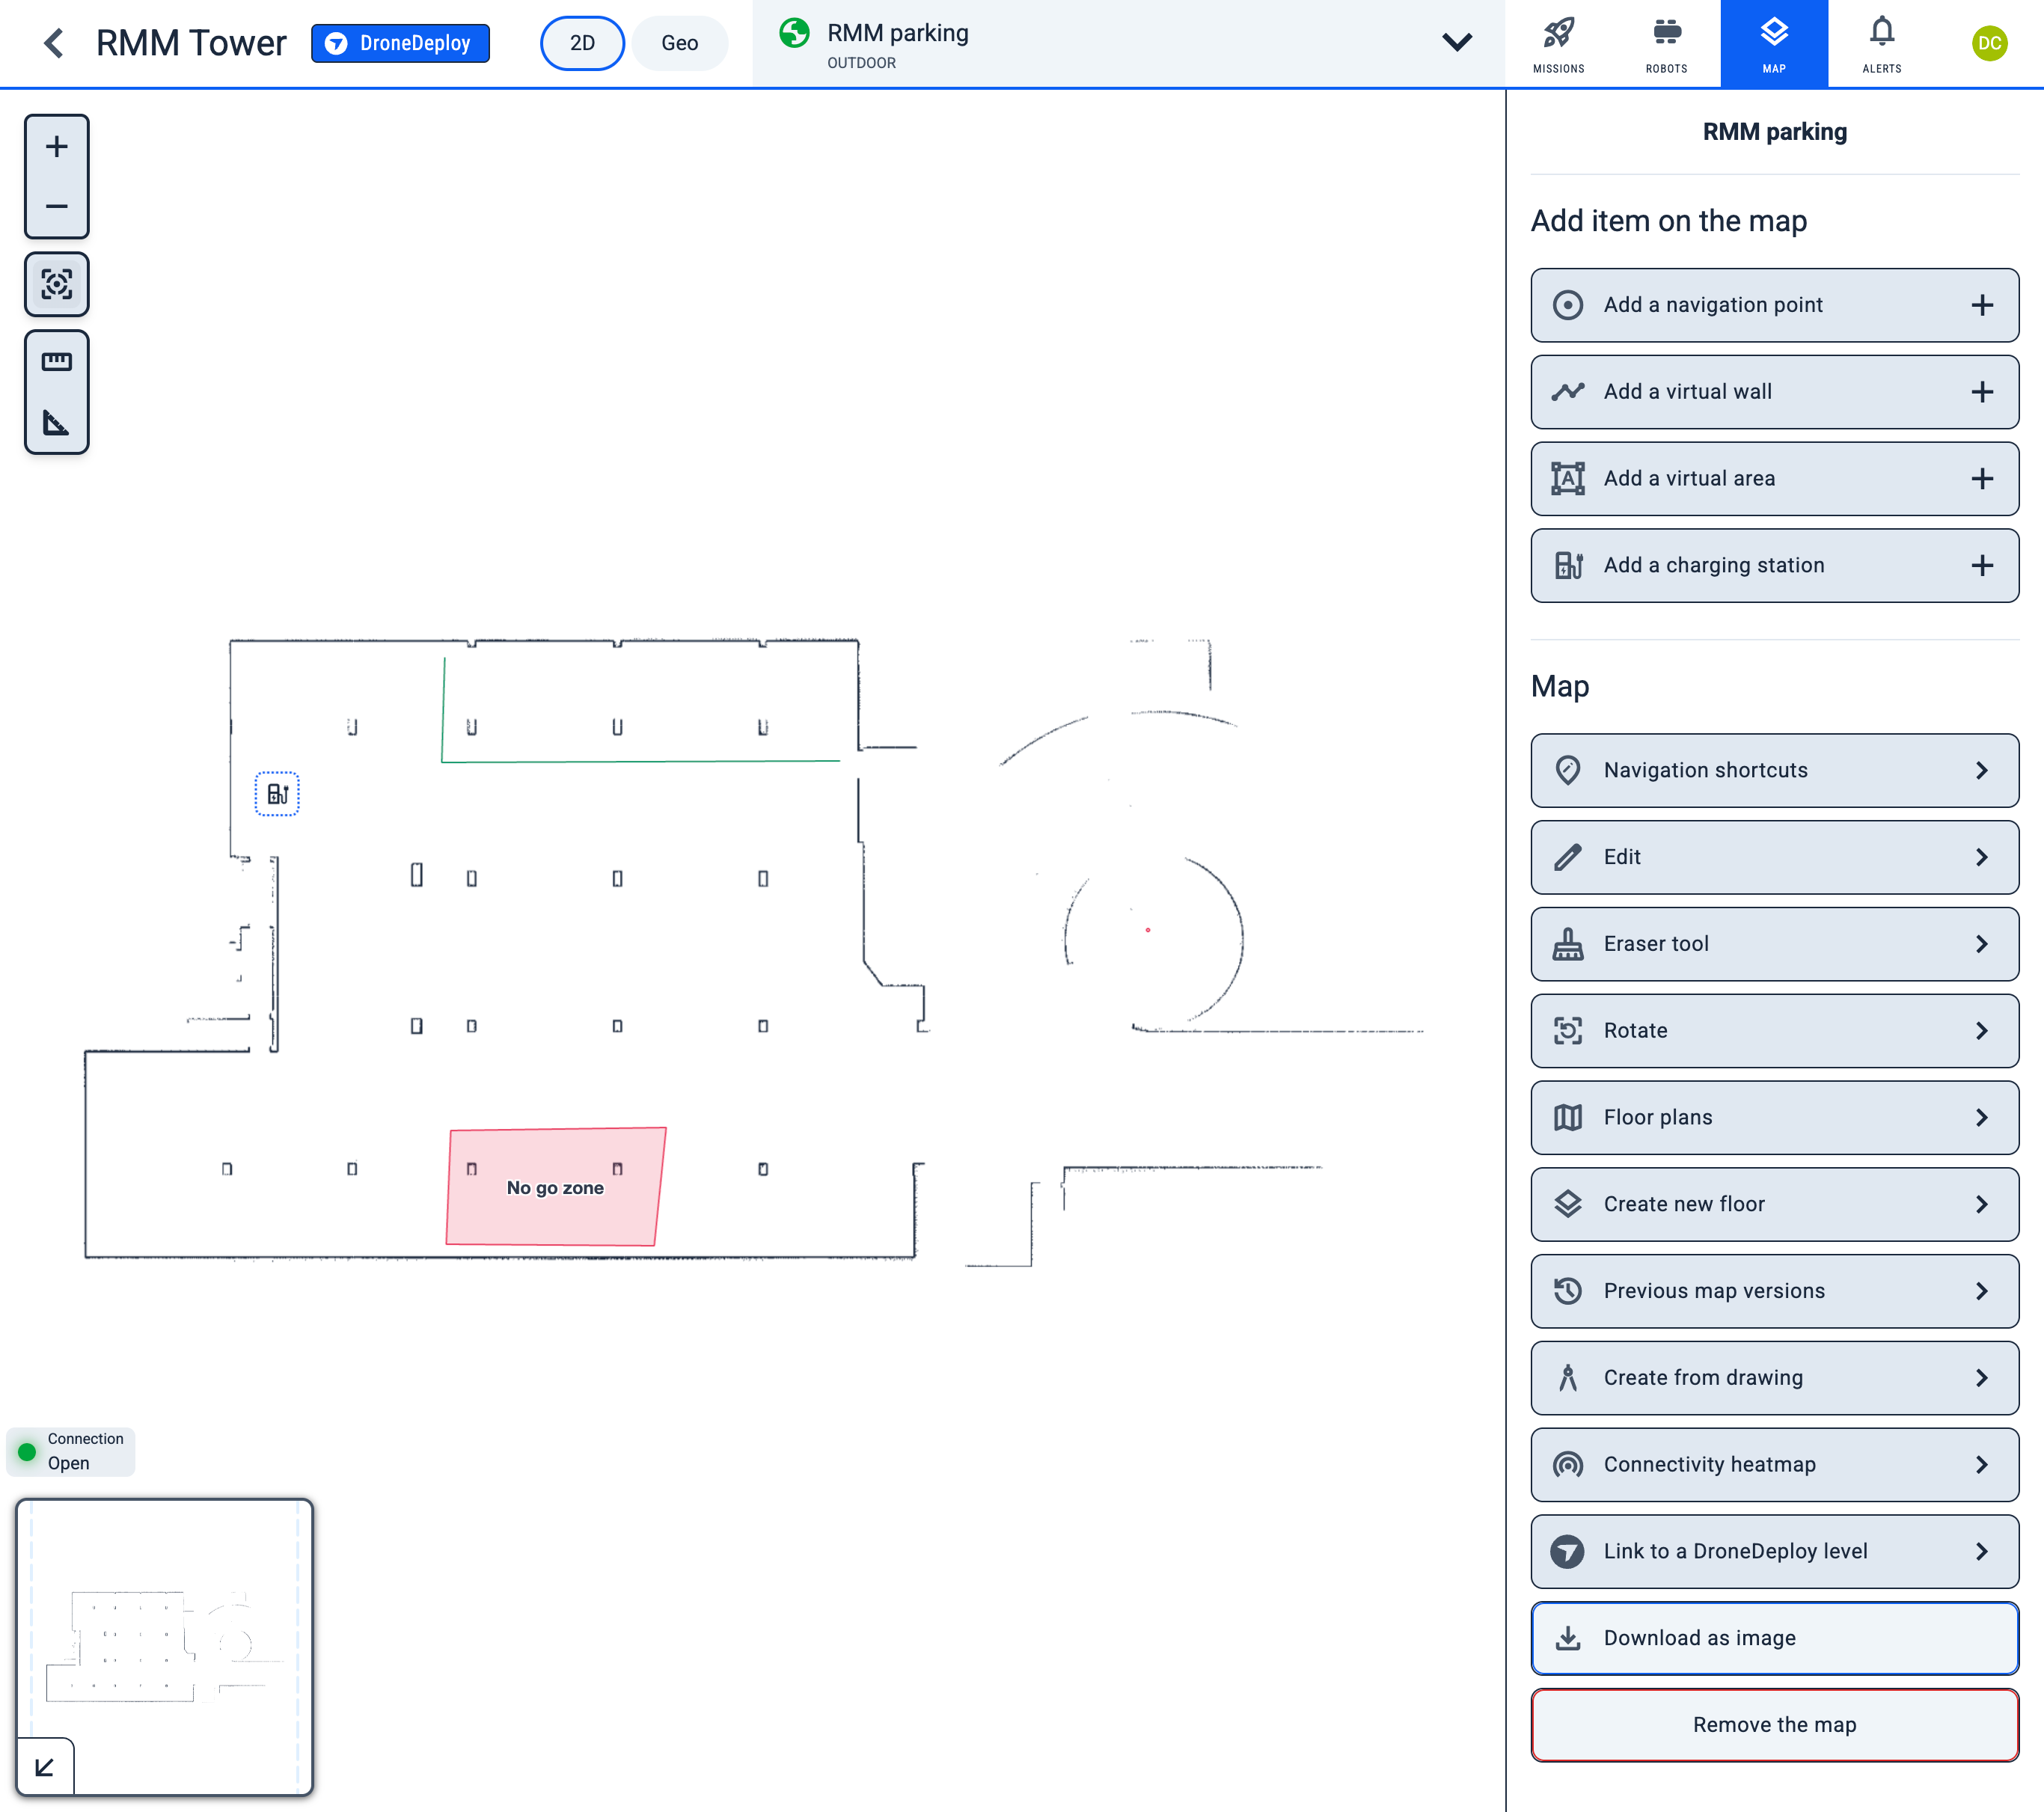Expand Navigation shortcuts section

1774,770
